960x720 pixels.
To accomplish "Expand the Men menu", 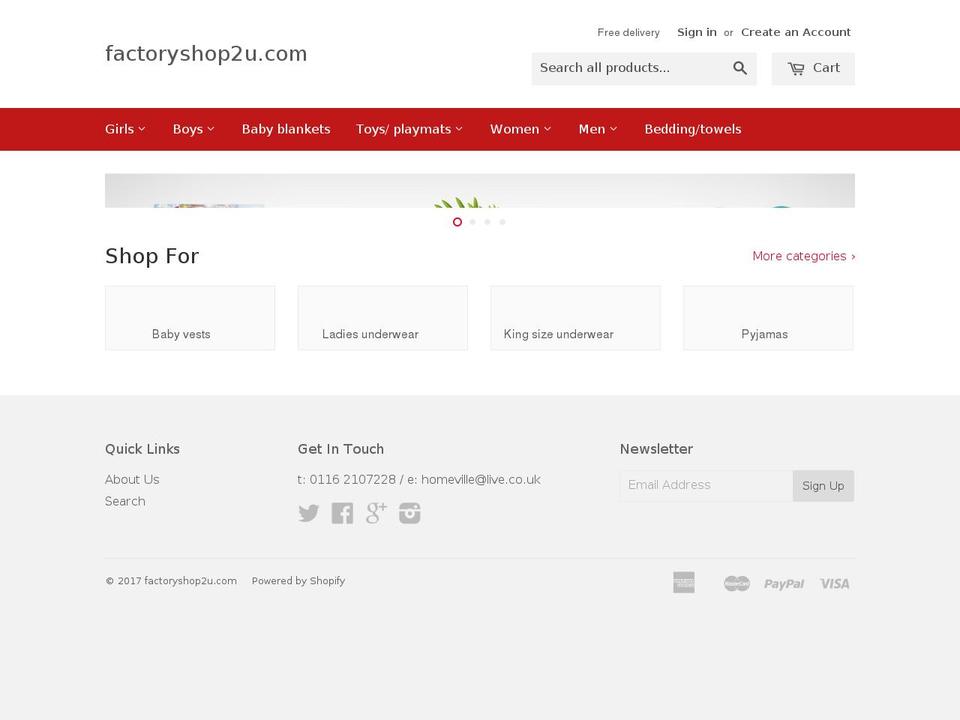I will (x=598, y=129).
